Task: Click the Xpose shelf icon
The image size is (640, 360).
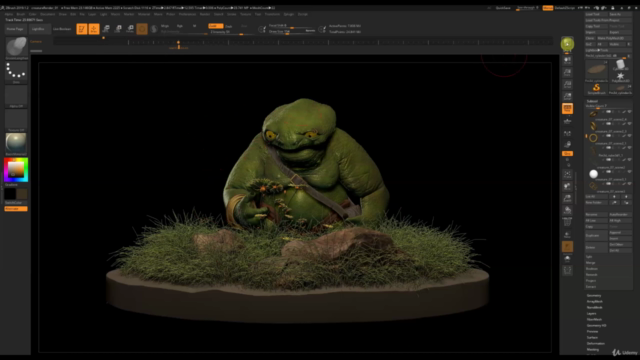Action: tap(567, 270)
